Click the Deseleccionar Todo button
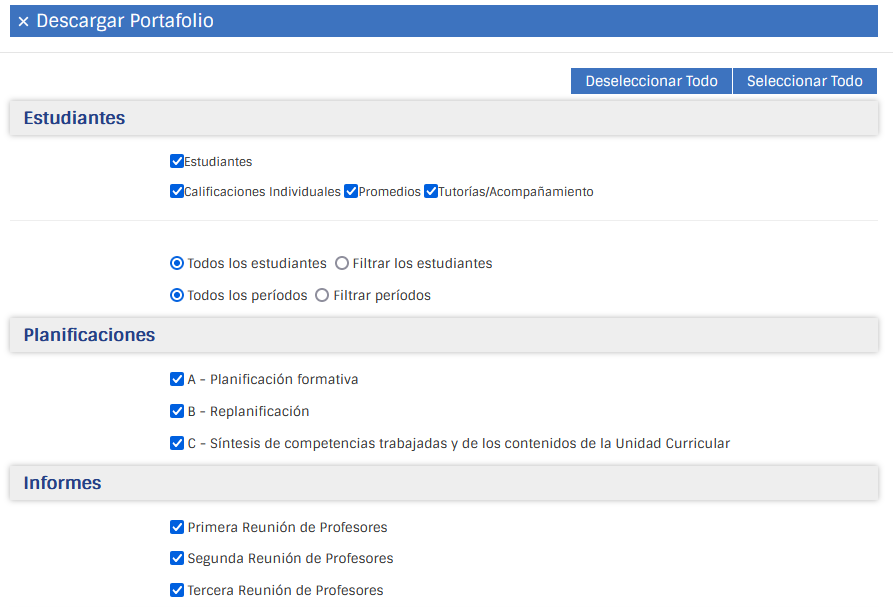Viewport: 893px width, 607px height. click(x=651, y=81)
